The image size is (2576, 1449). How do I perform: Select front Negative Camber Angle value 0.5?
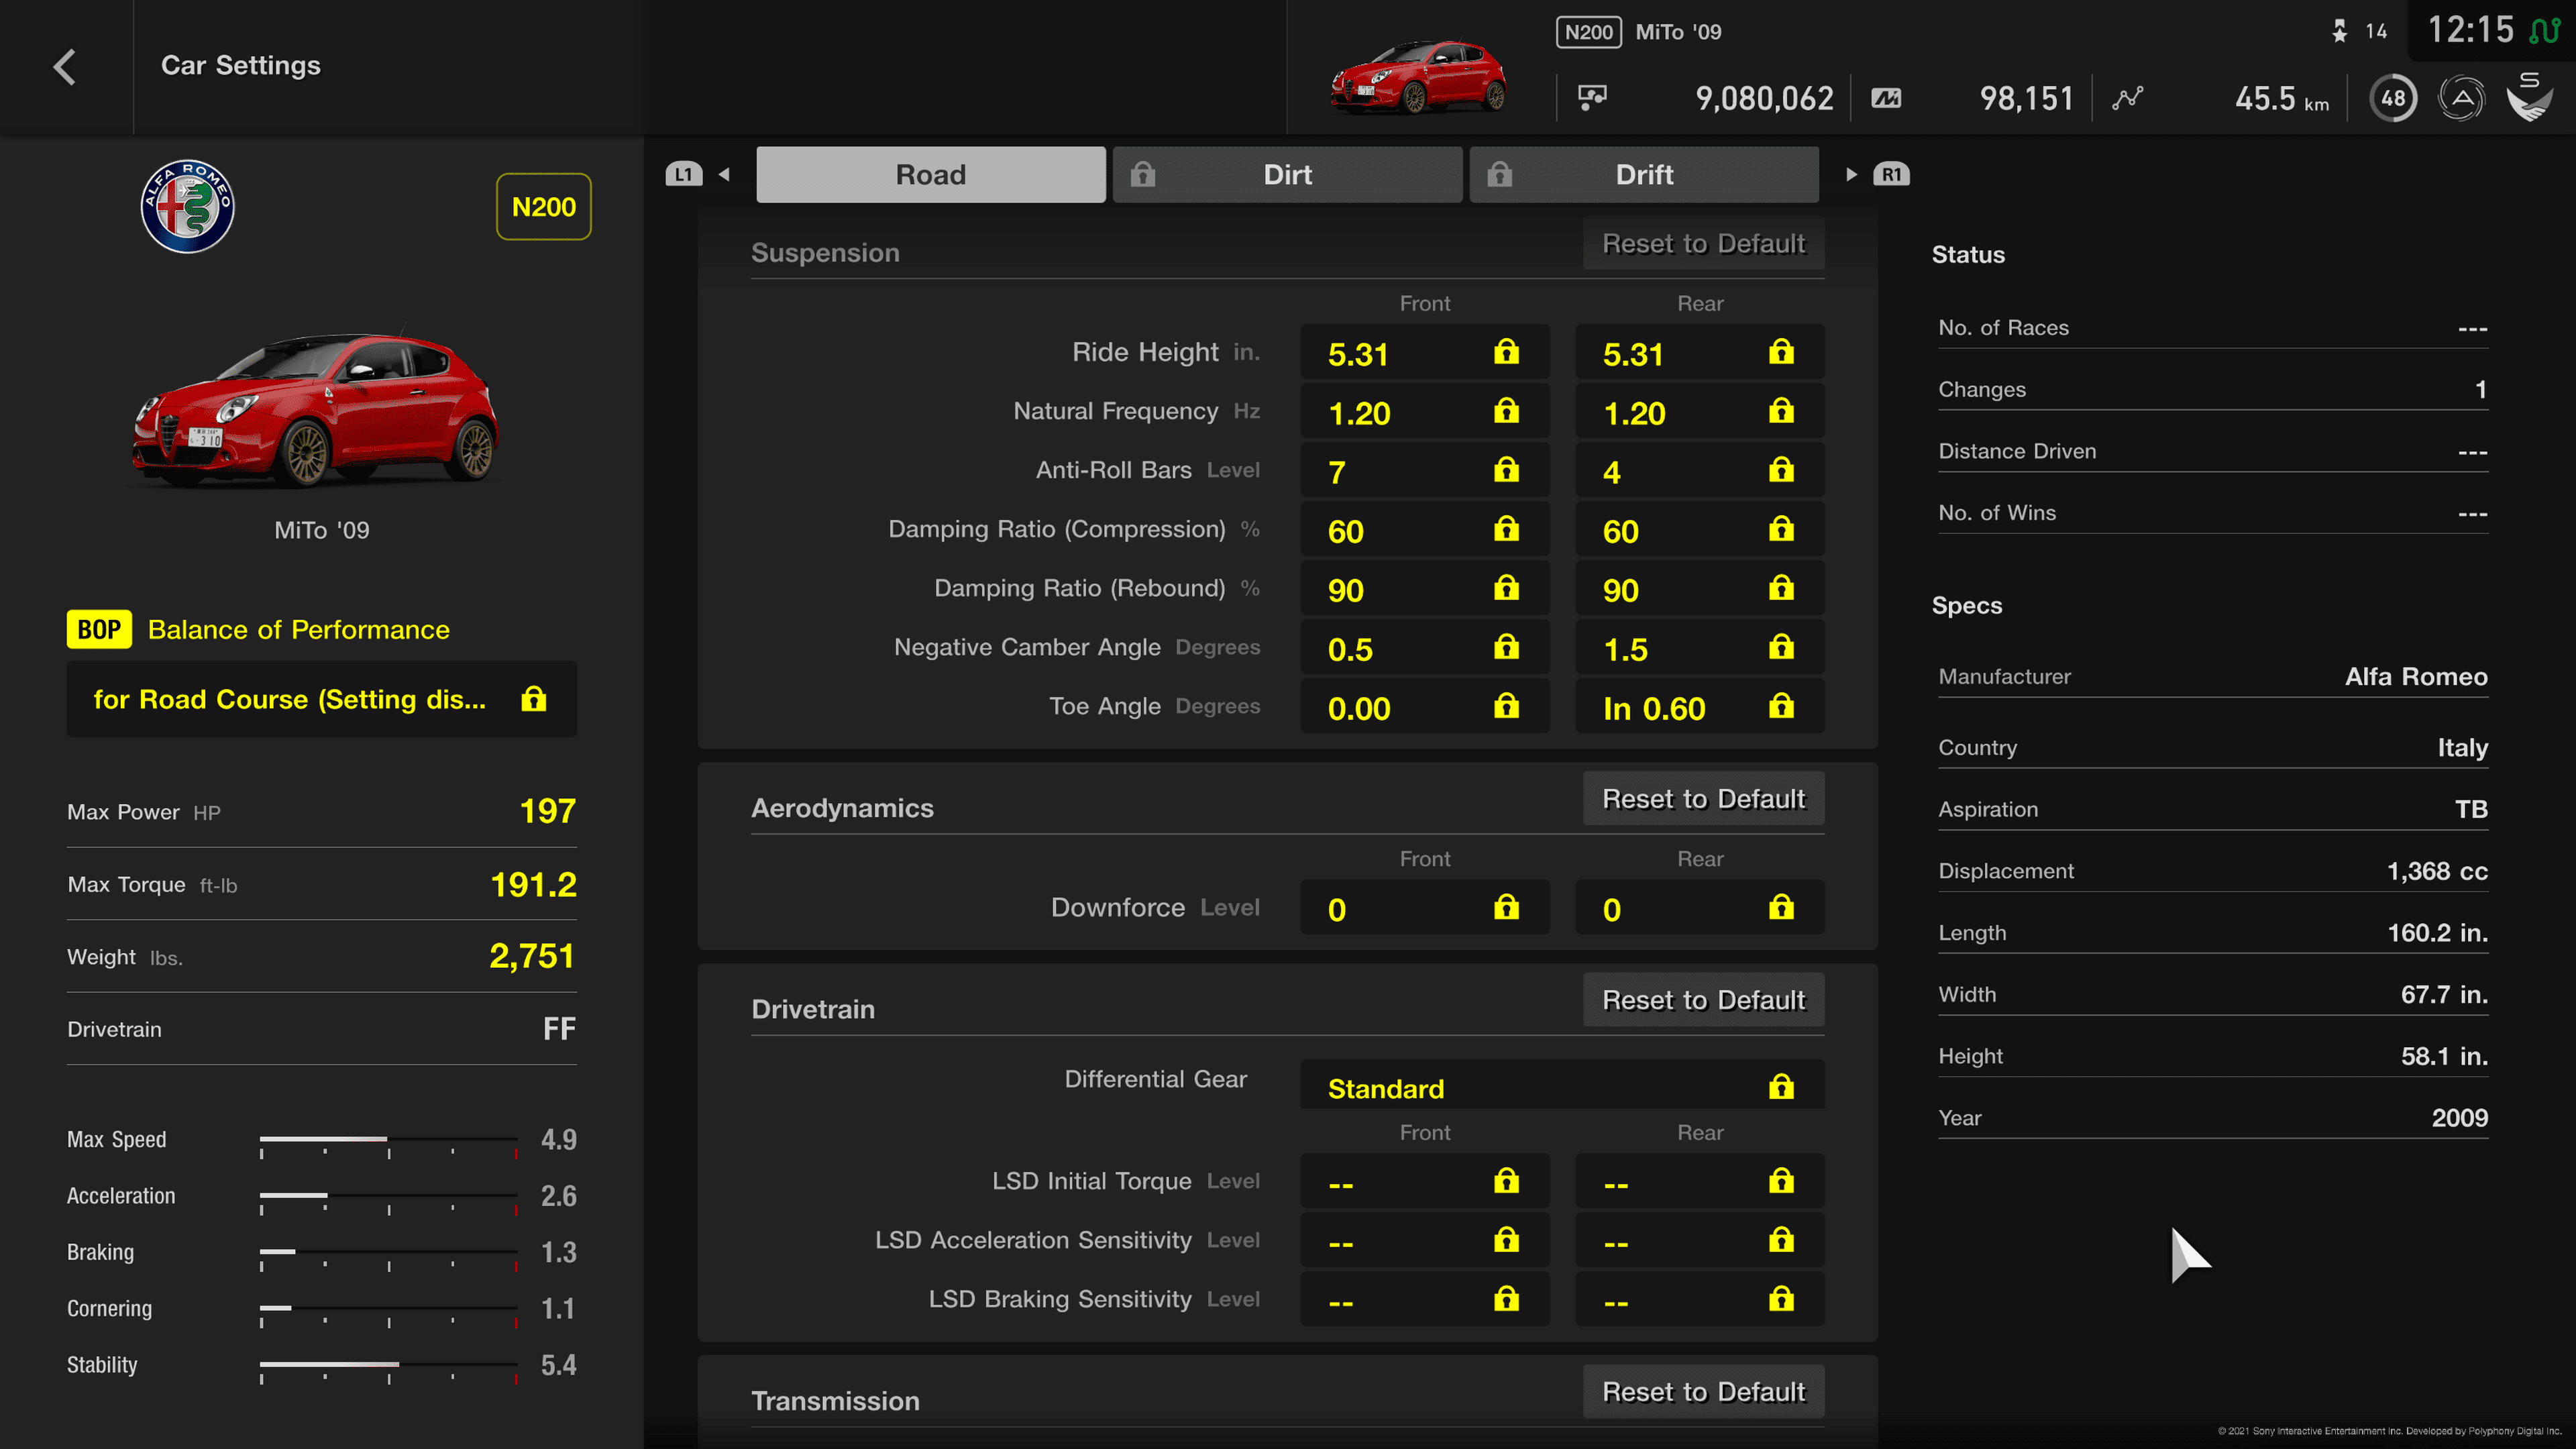coord(1425,647)
